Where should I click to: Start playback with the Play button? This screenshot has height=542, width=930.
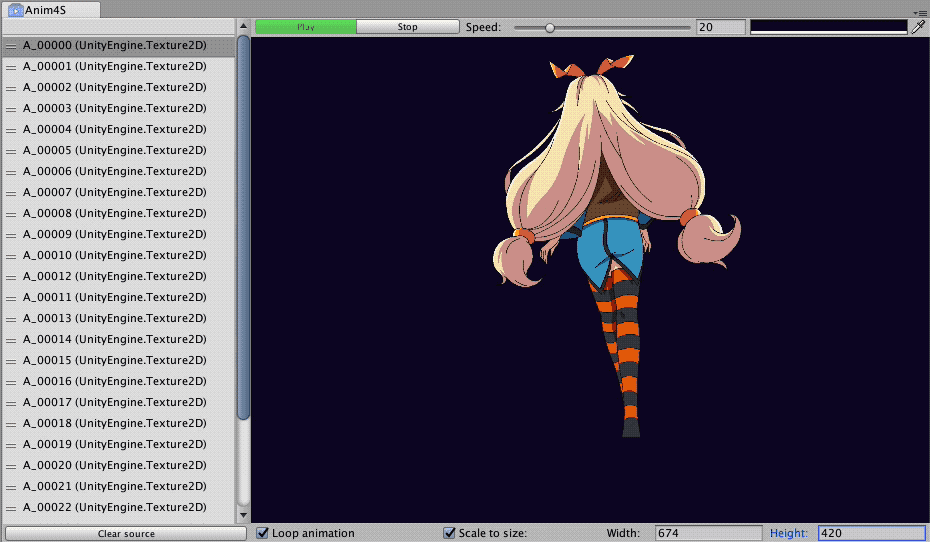tap(305, 27)
